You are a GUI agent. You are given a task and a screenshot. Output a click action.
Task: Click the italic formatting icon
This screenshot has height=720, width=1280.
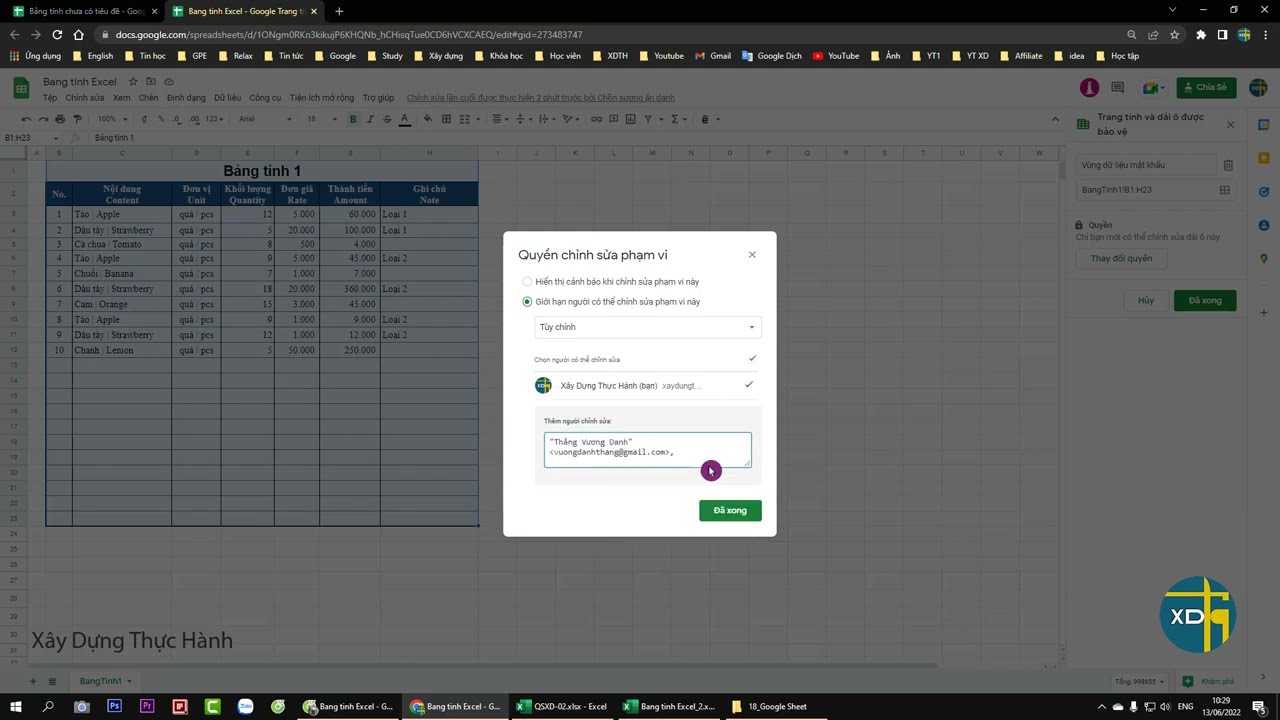click(370, 119)
